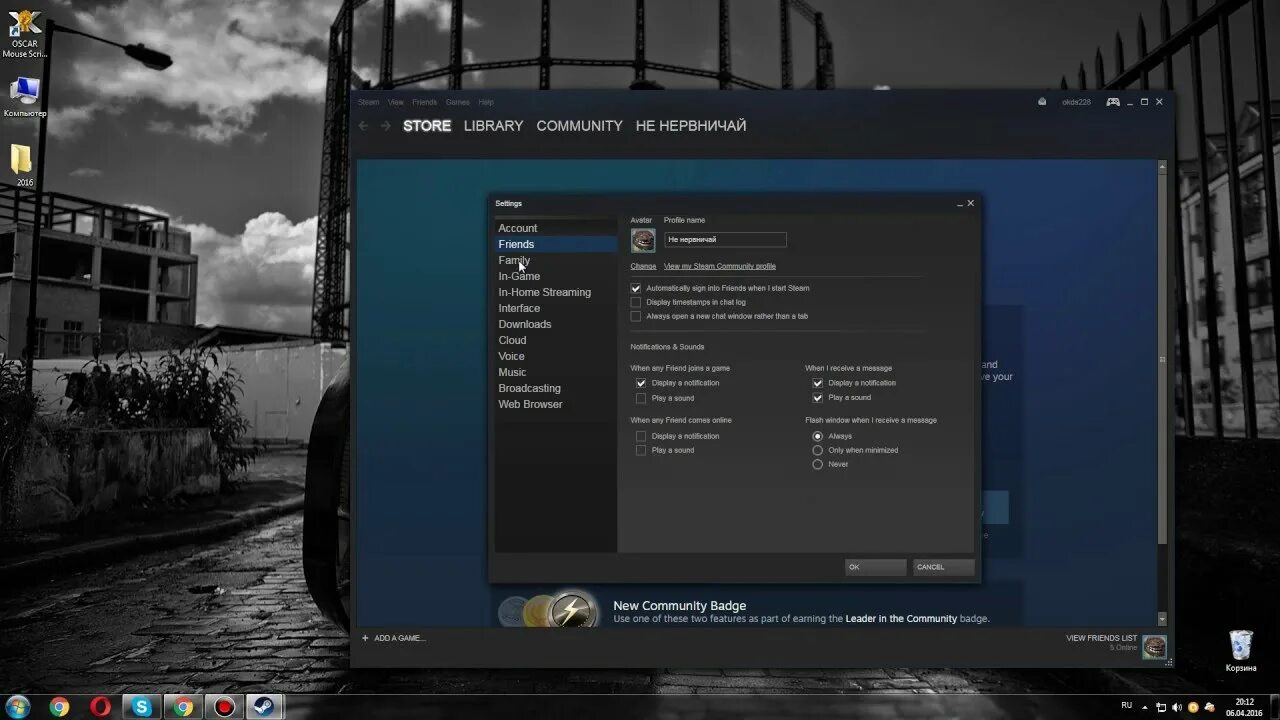The image size is (1280, 720).
Task: Click the Change avatar link
Action: (x=643, y=266)
